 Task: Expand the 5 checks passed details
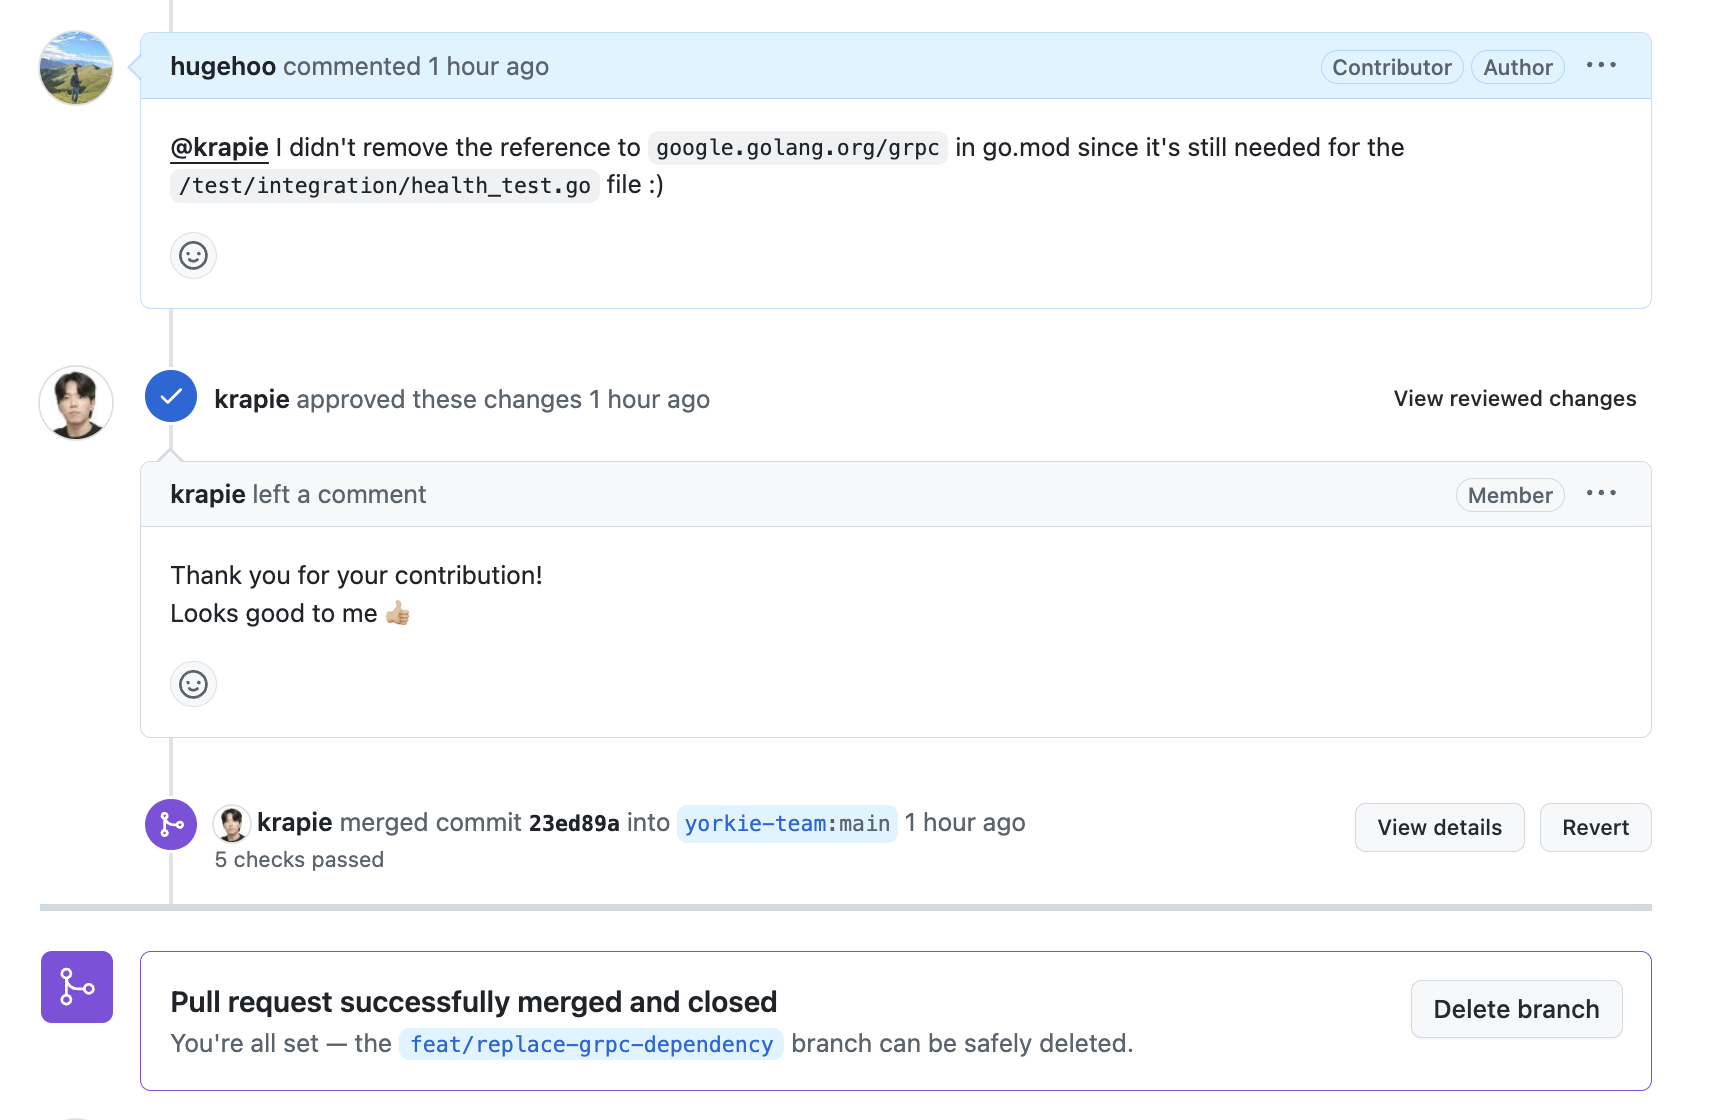pos(299,860)
